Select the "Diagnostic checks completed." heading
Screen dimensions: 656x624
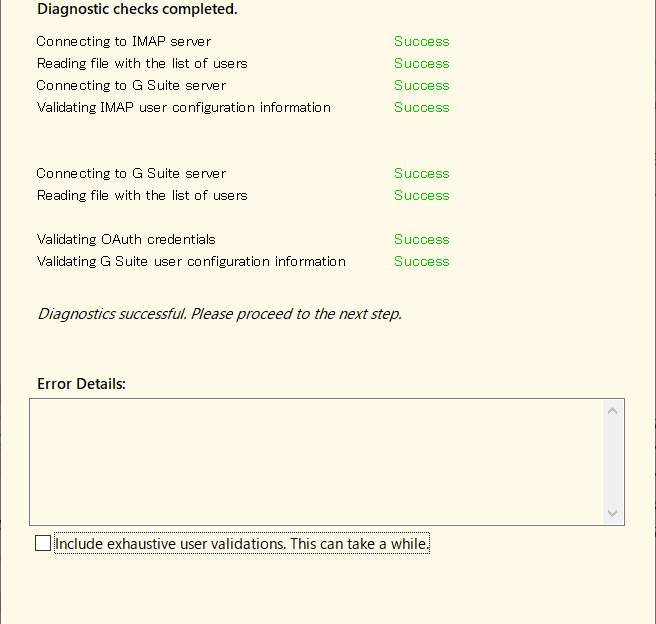click(137, 9)
